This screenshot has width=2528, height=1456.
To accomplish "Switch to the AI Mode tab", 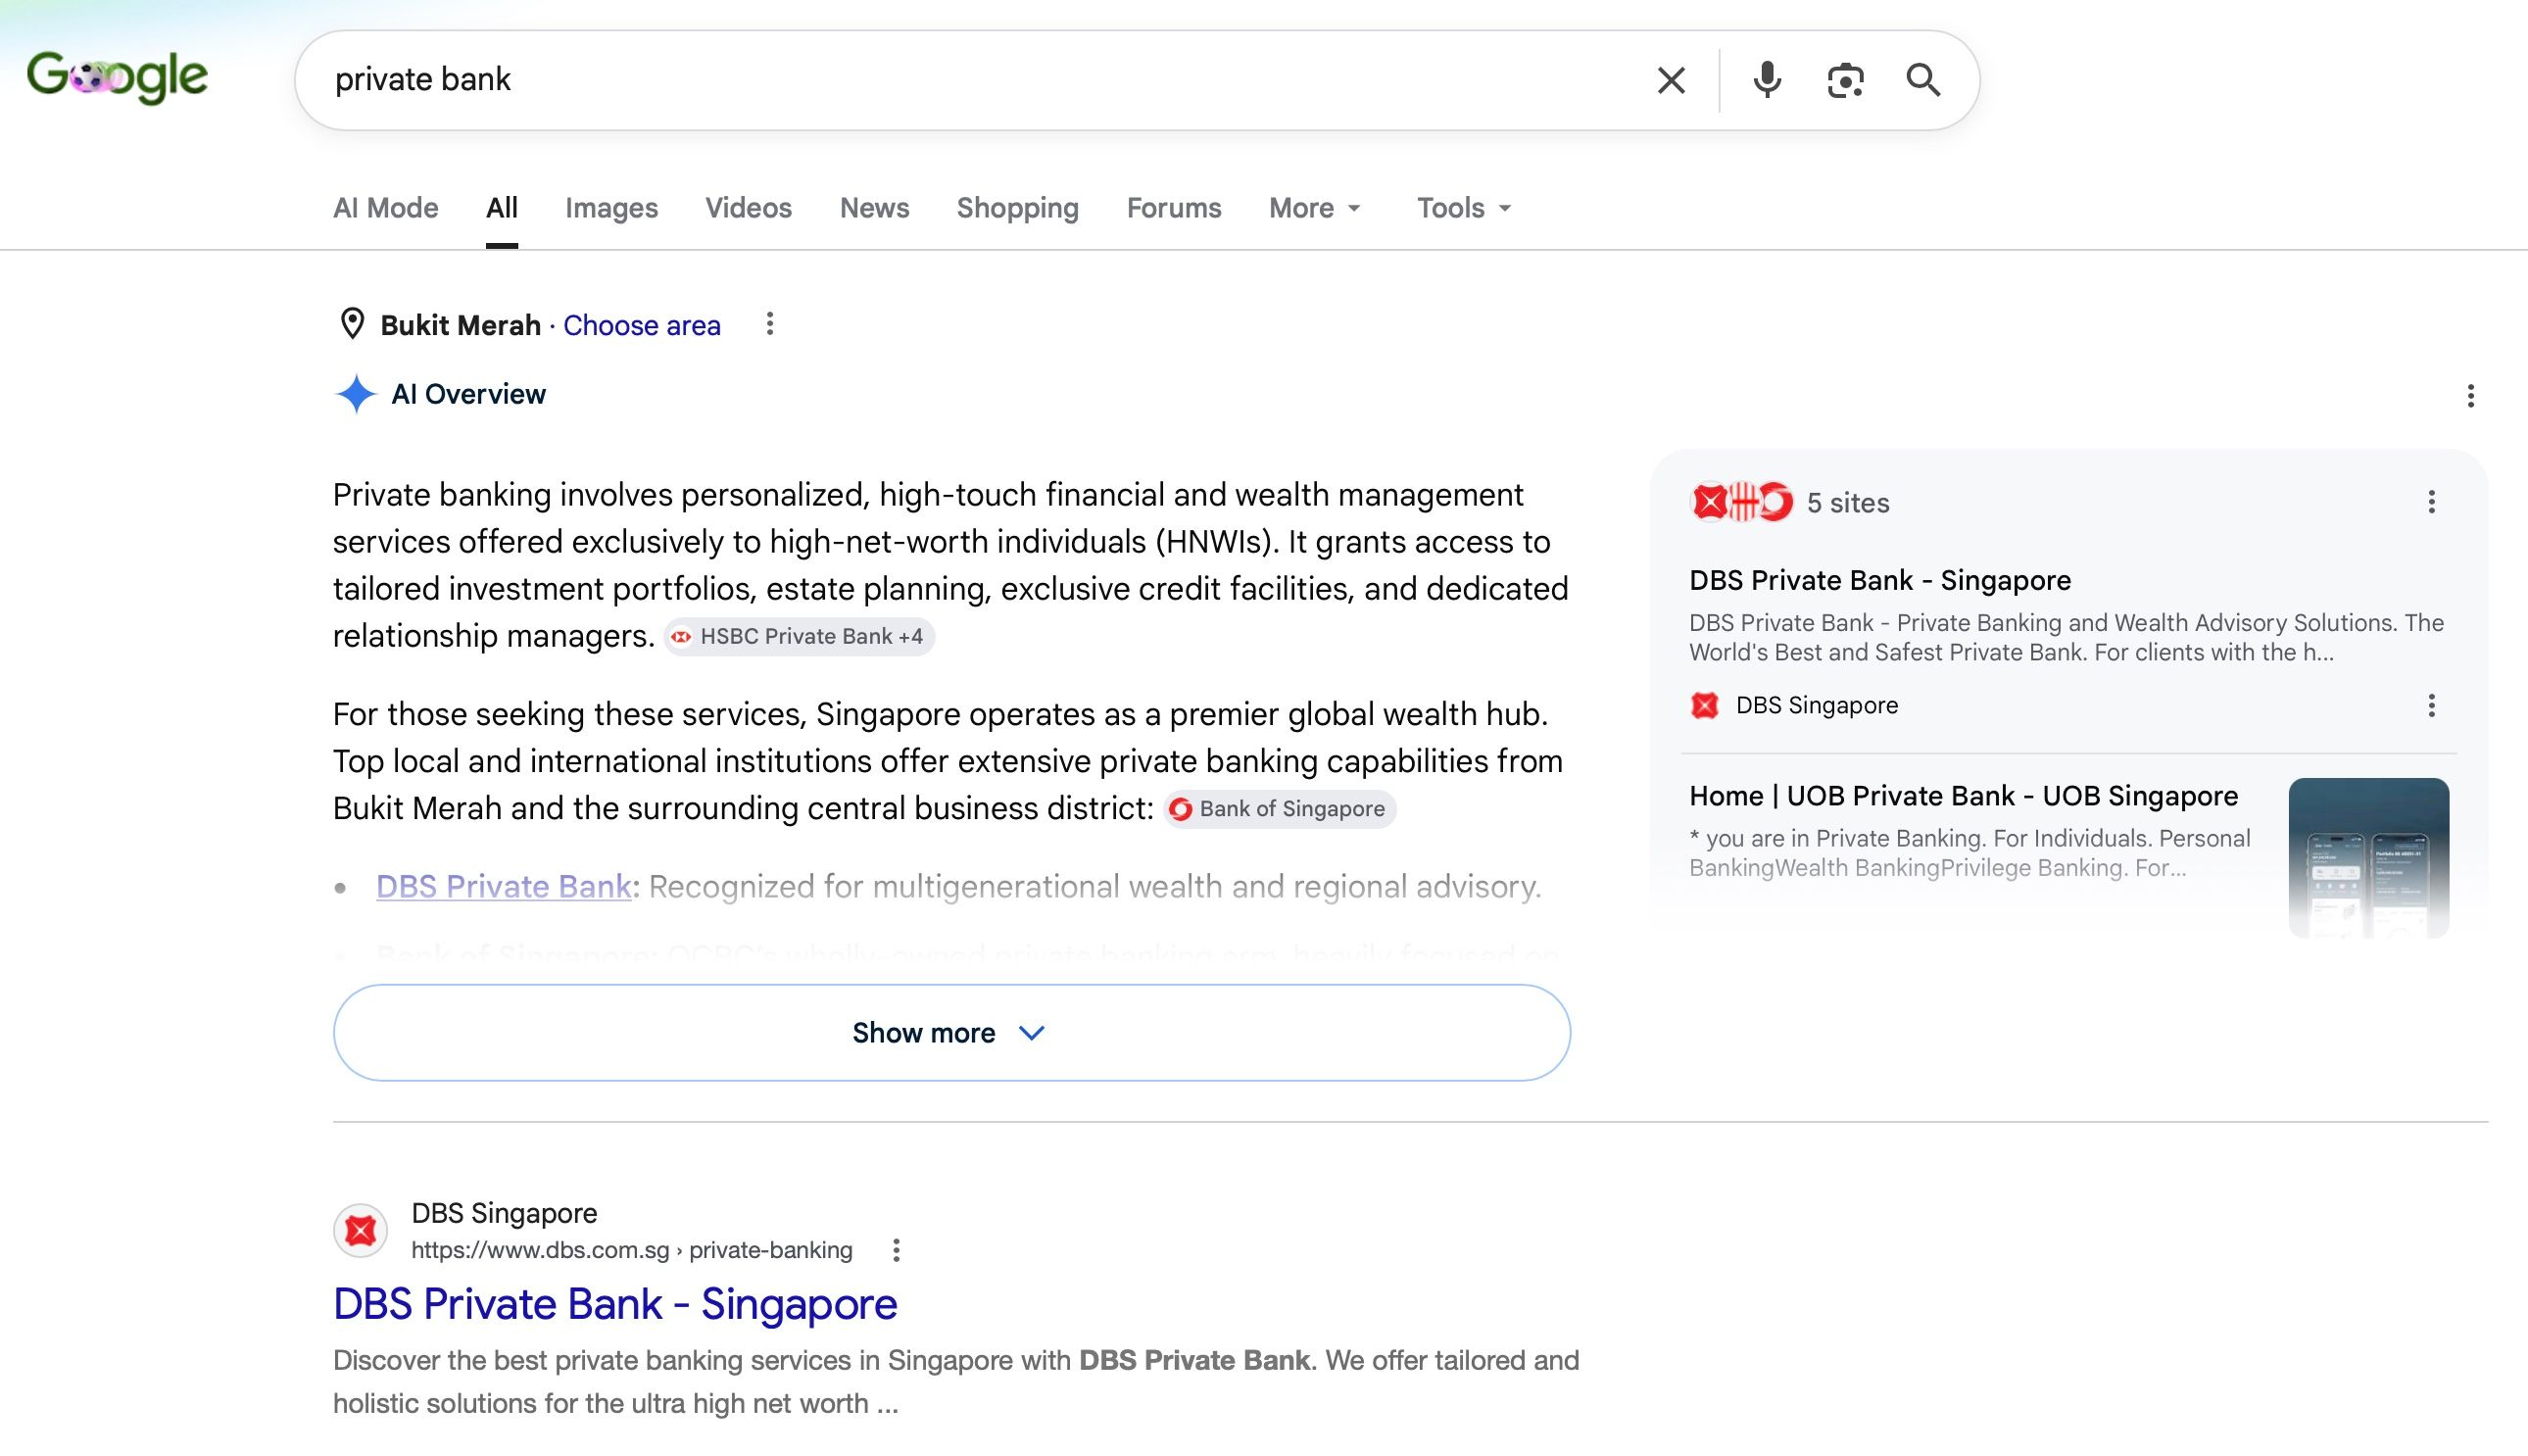I will click(x=385, y=208).
